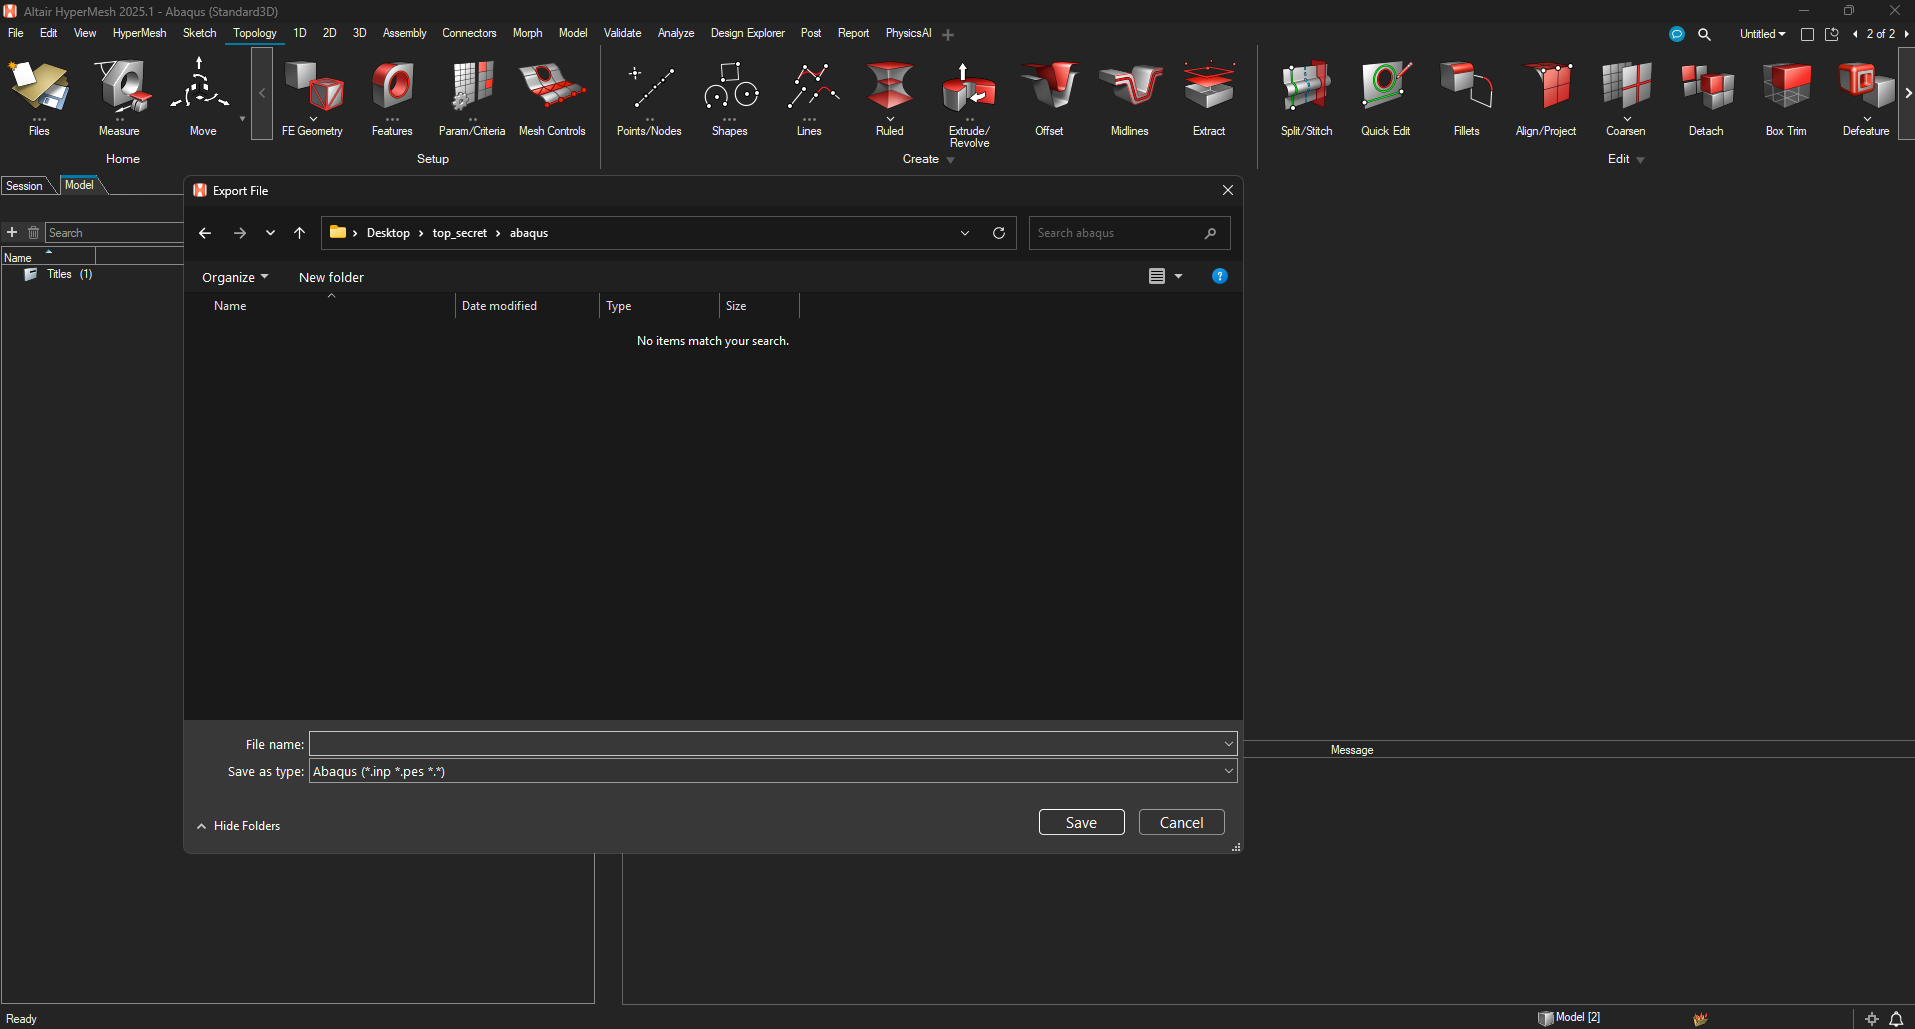The width and height of the screenshot is (1915, 1029).
Task: Open the Midlines tool
Action: pyautogui.click(x=1130, y=98)
